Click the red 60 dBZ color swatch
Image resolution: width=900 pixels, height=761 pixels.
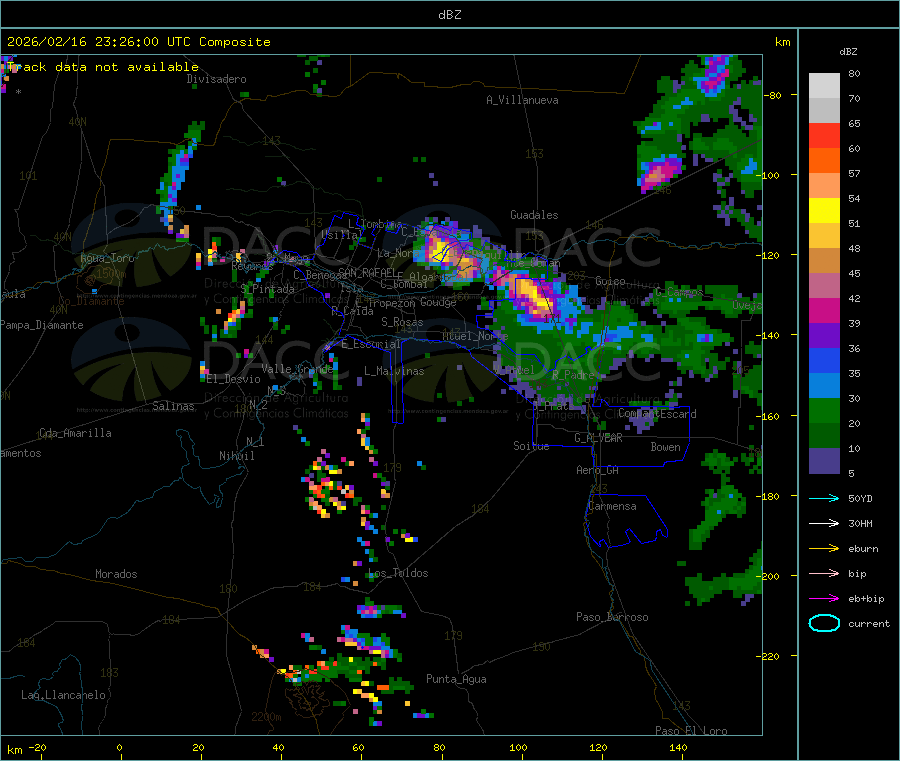click(824, 135)
